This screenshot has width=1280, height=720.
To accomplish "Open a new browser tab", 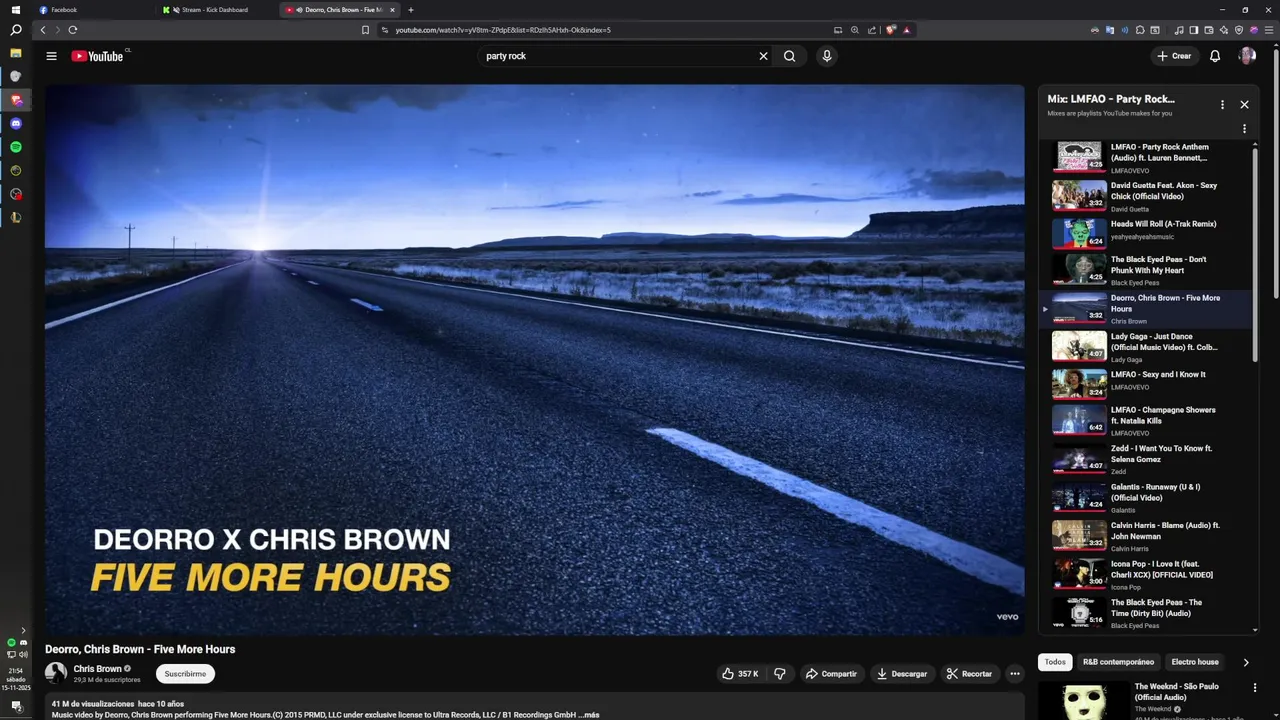I will [411, 10].
